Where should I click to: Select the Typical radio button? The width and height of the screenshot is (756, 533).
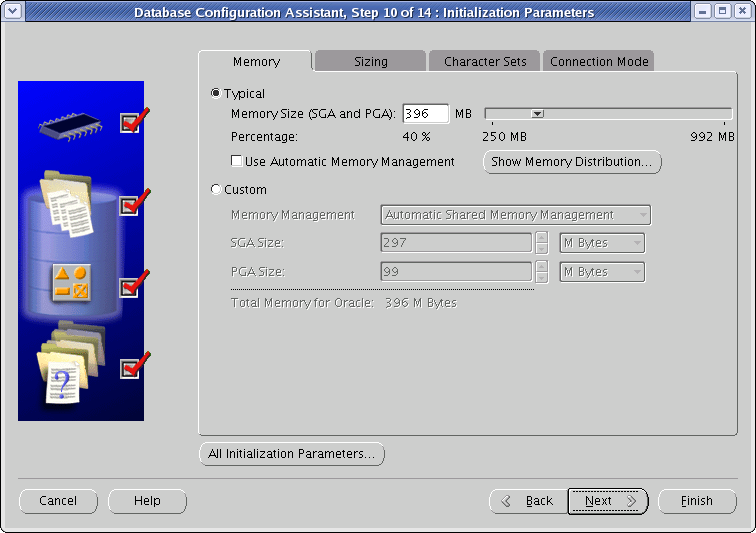coord(216,93)
